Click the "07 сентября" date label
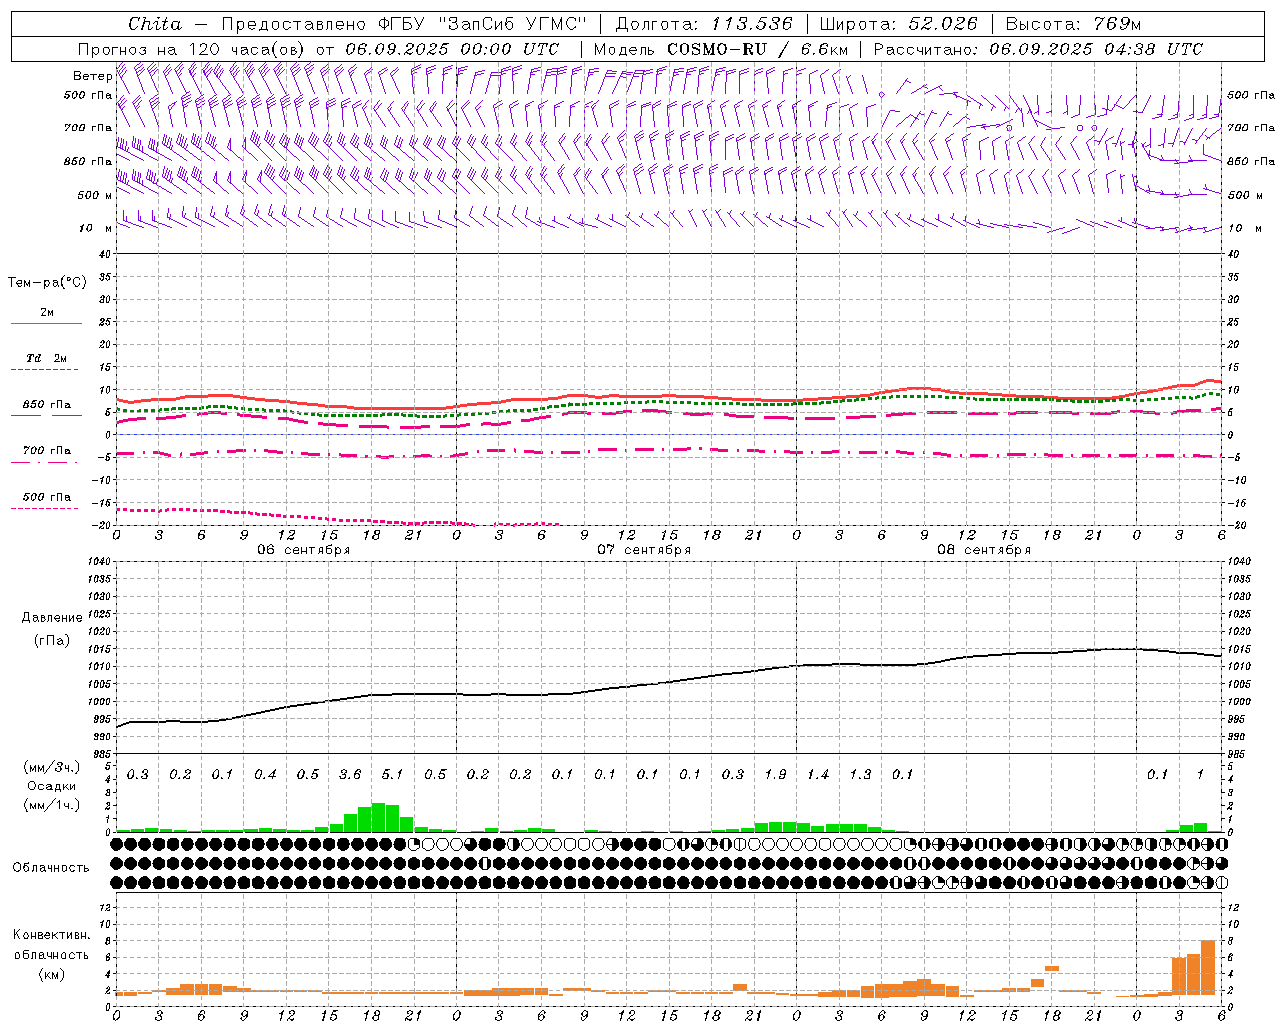 pyautogui.click(x=644, y=550)
